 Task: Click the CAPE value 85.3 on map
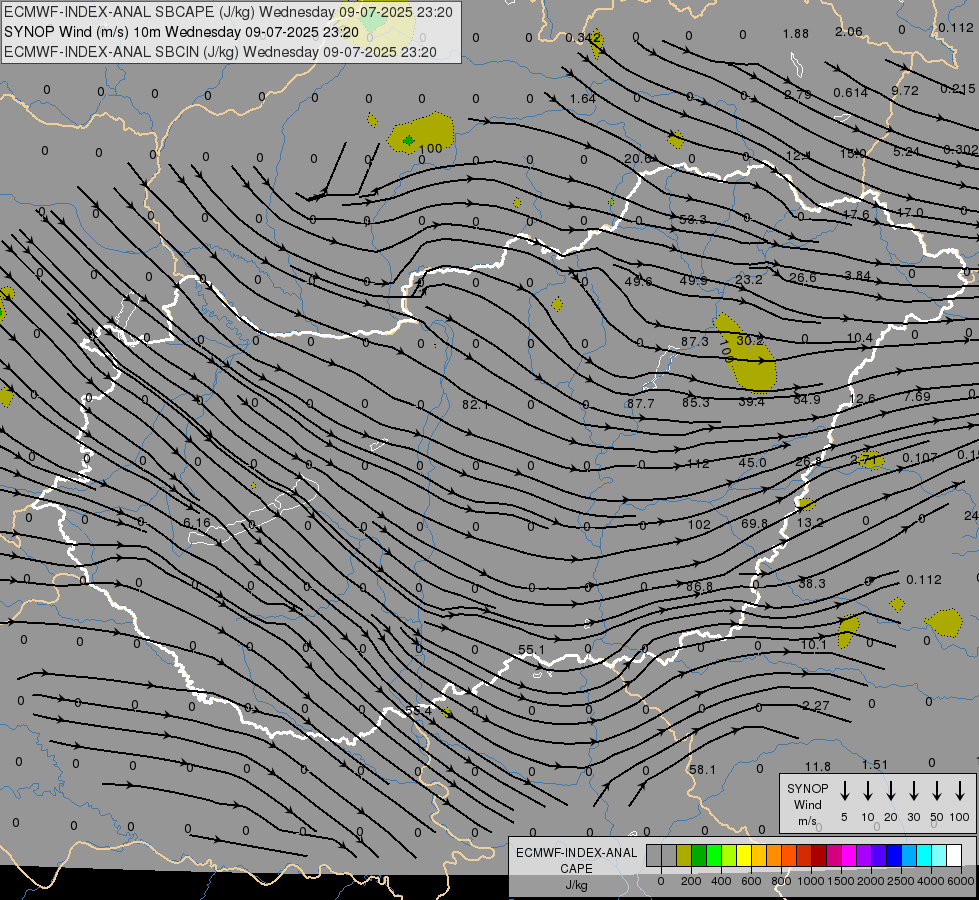pos(696,402)
